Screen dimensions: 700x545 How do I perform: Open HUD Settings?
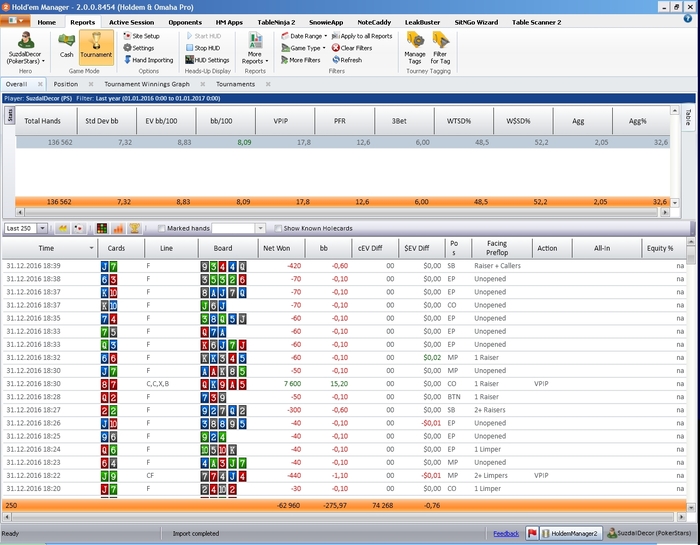click(x=208, y=60)
